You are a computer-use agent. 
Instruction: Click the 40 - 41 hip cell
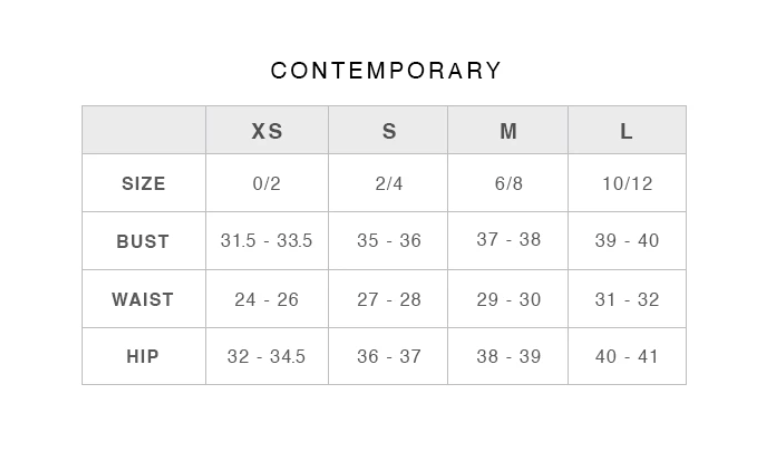627,357
